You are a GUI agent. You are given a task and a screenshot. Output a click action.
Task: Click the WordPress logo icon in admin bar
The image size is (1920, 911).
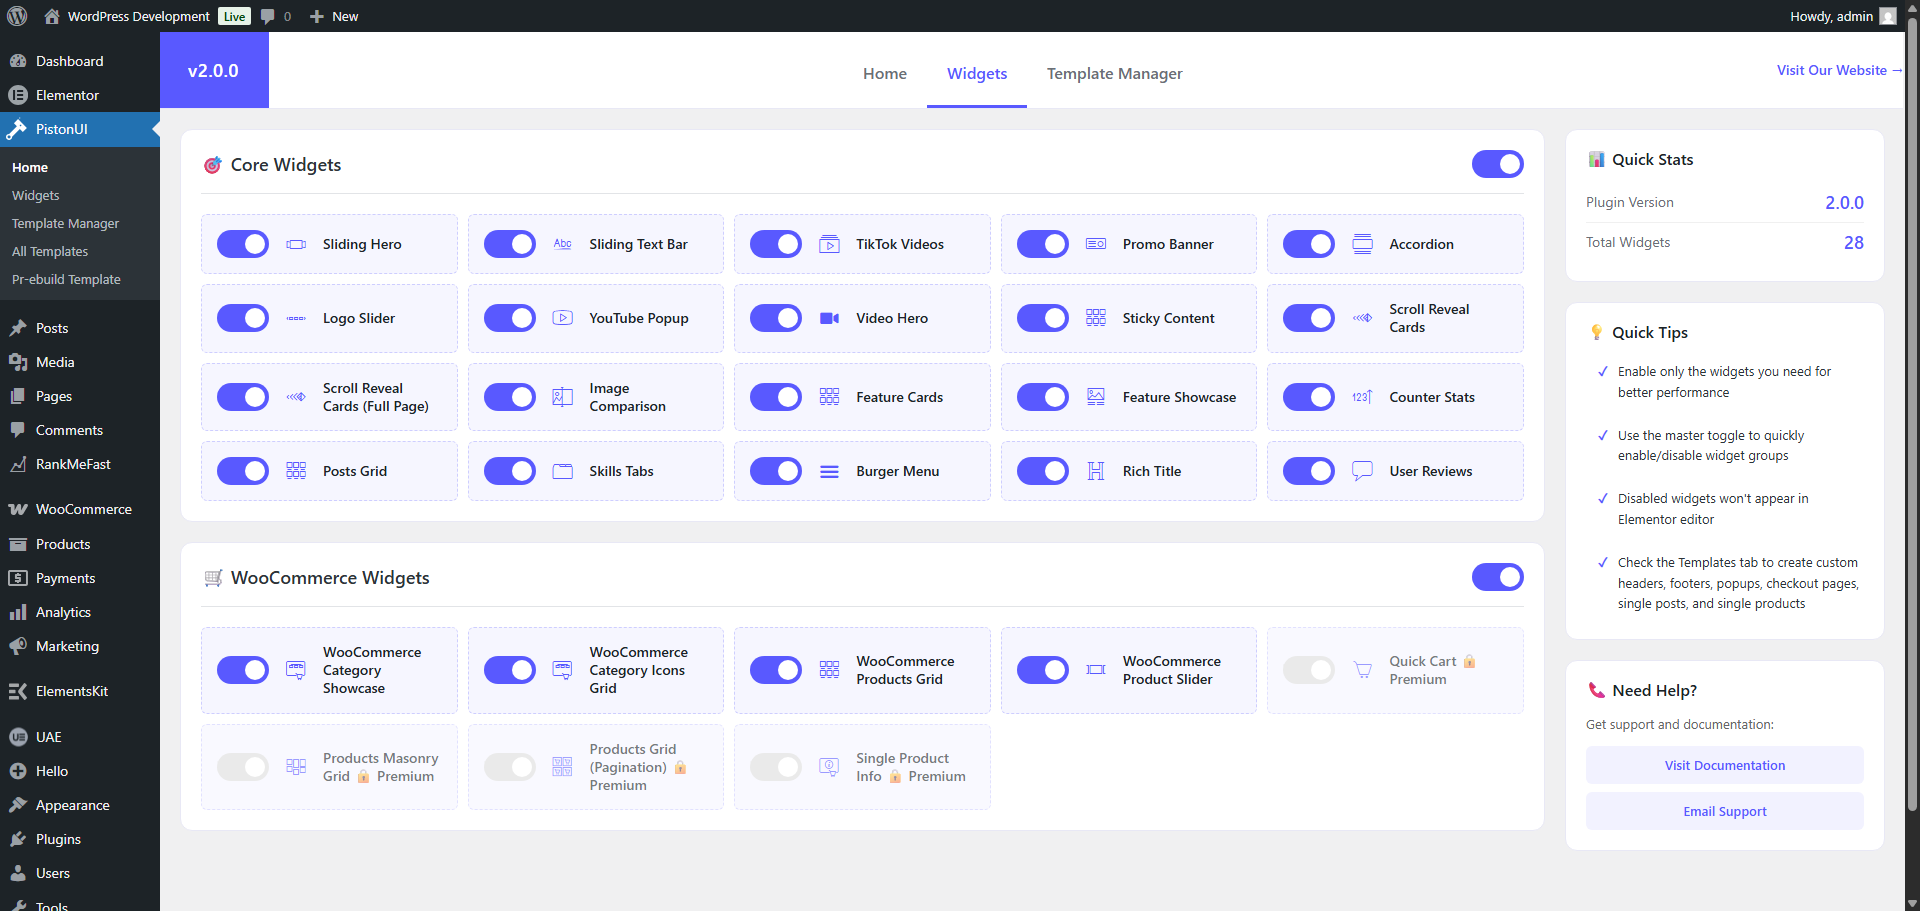tap(17, 16)
